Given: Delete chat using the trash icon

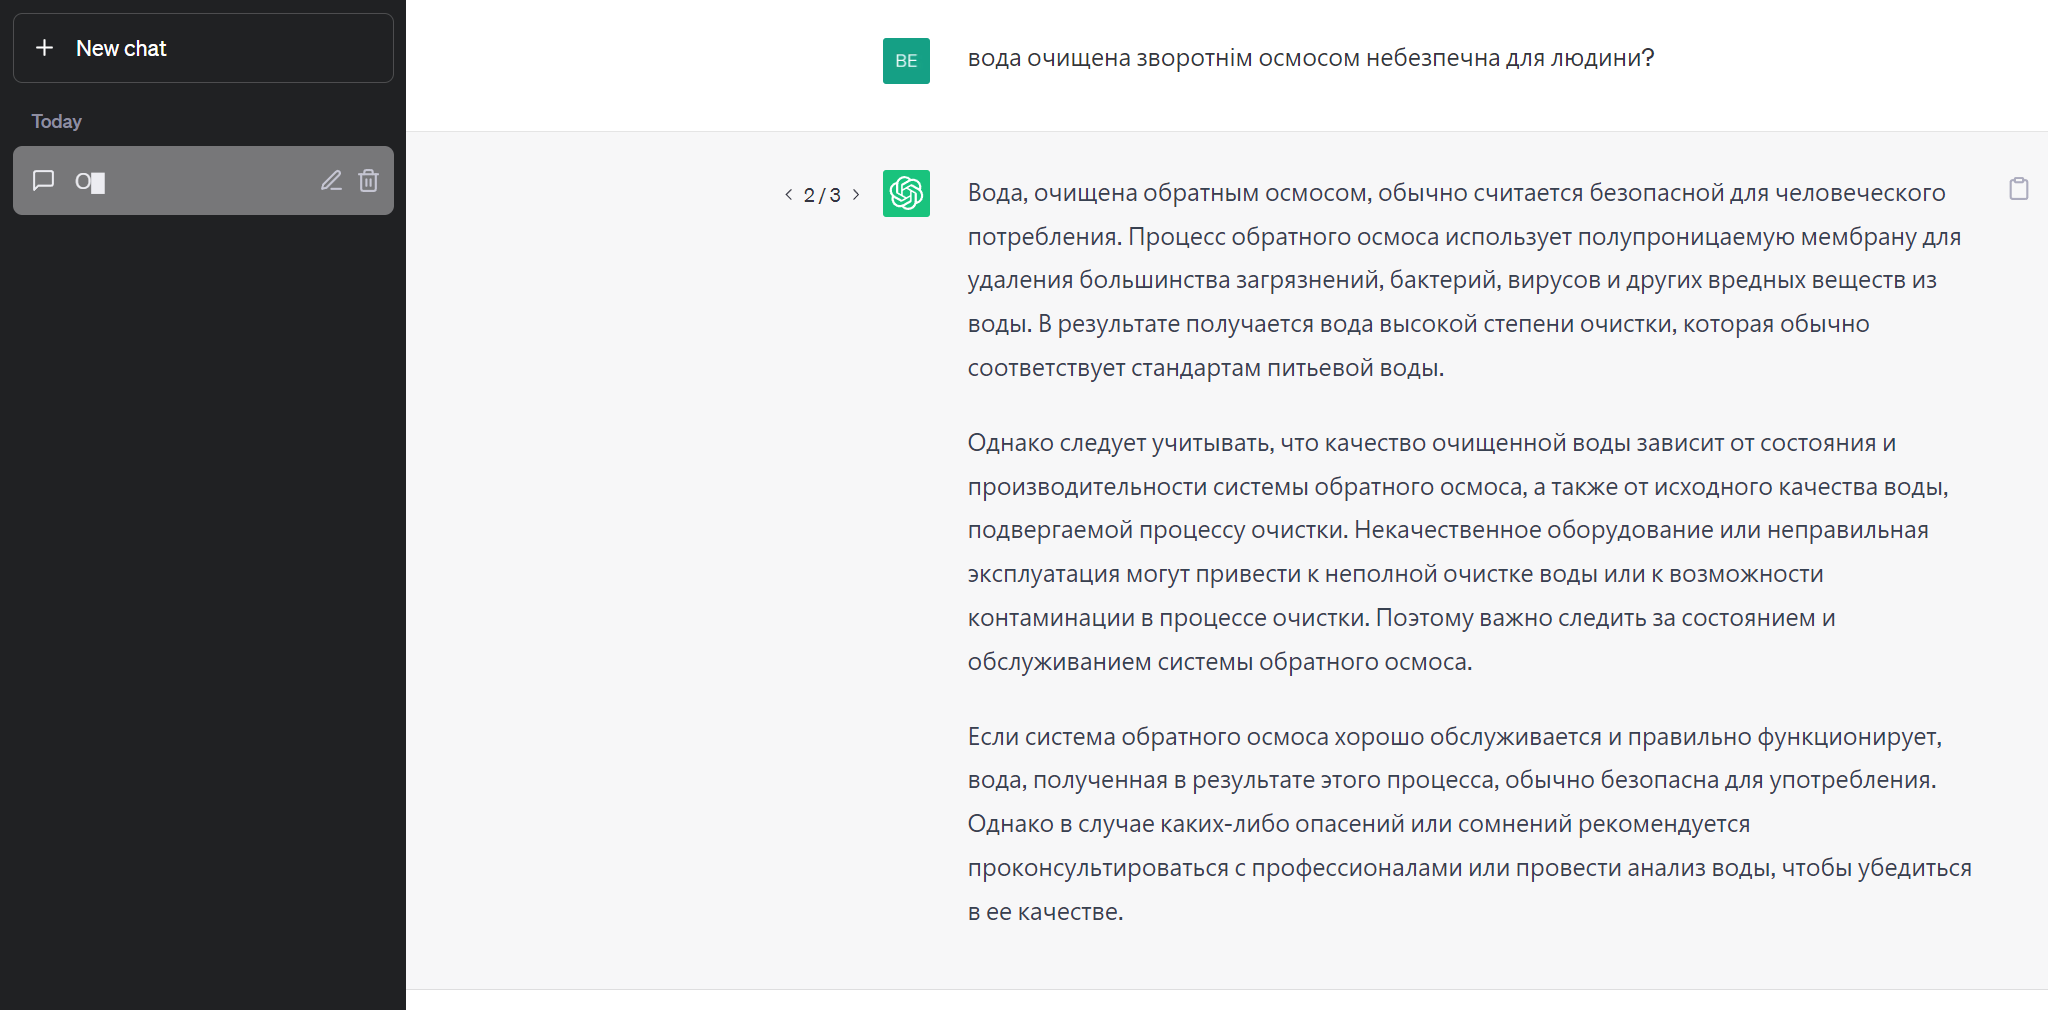Looking at the screenshot, I should (x=369, y=181).
